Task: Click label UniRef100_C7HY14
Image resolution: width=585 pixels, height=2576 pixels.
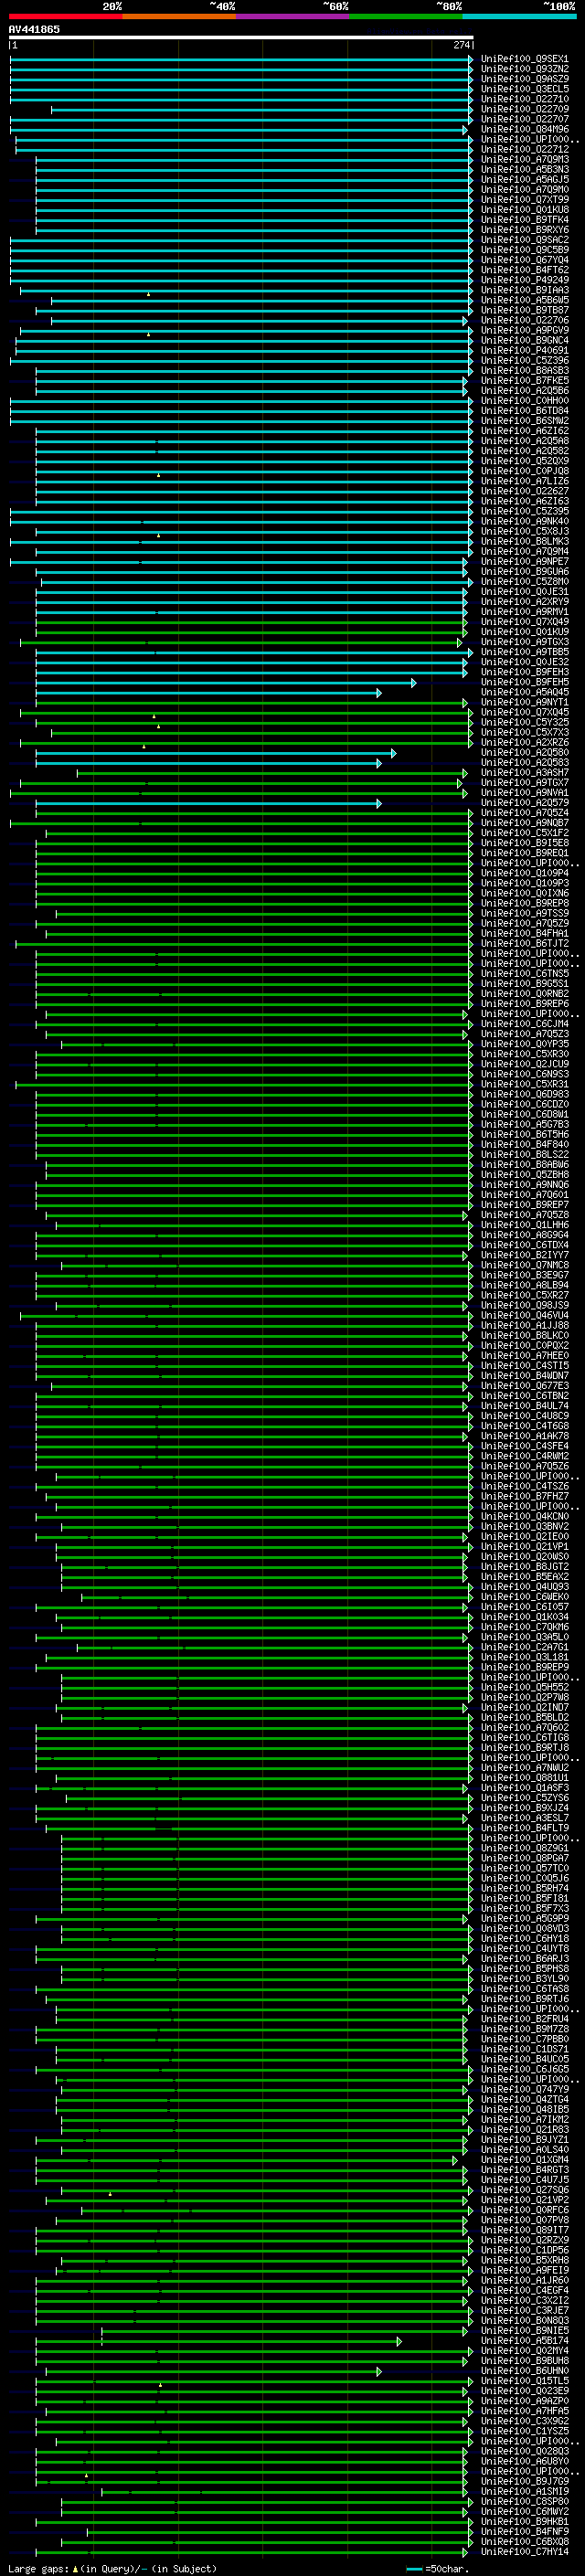Action: 524,2552
